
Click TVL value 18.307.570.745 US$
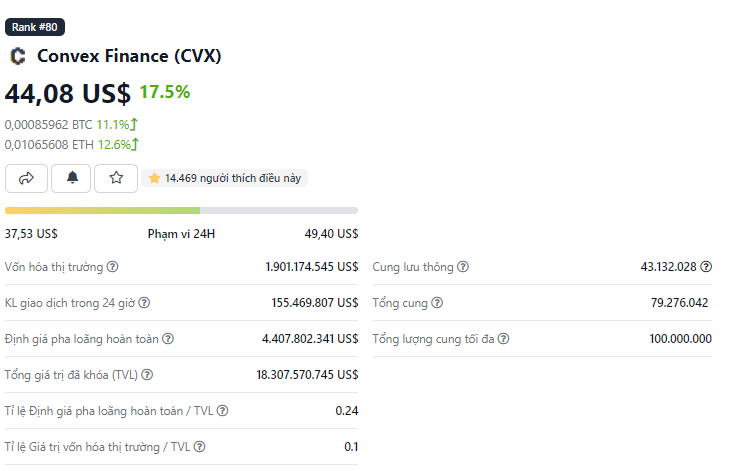[307, 375]
